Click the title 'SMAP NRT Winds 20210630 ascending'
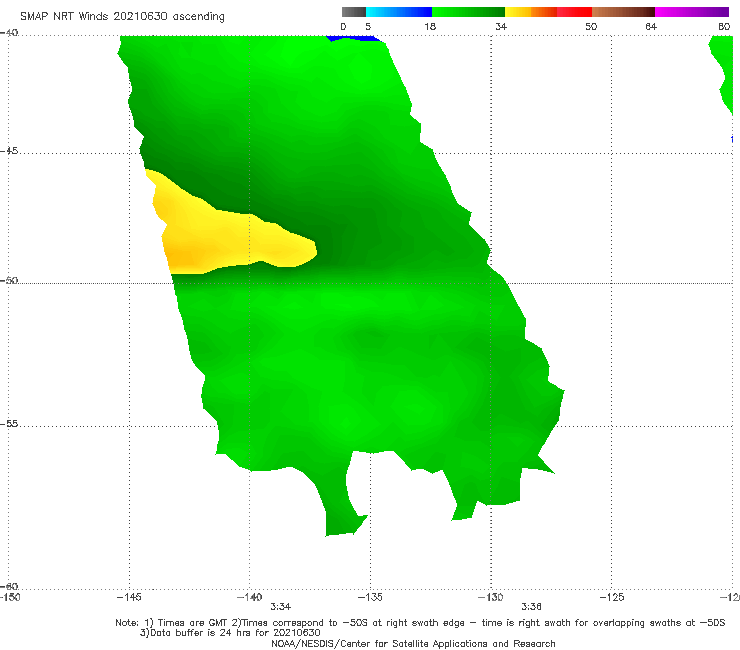 [122, 16]
